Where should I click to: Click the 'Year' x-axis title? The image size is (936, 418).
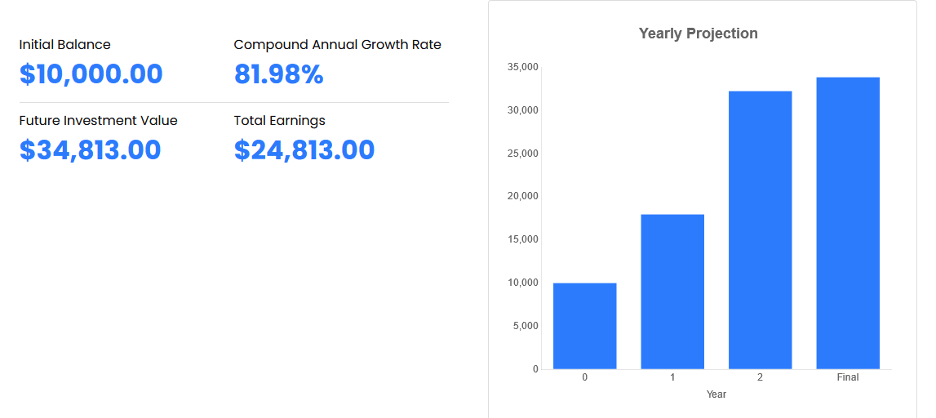(x=716, y=395)
